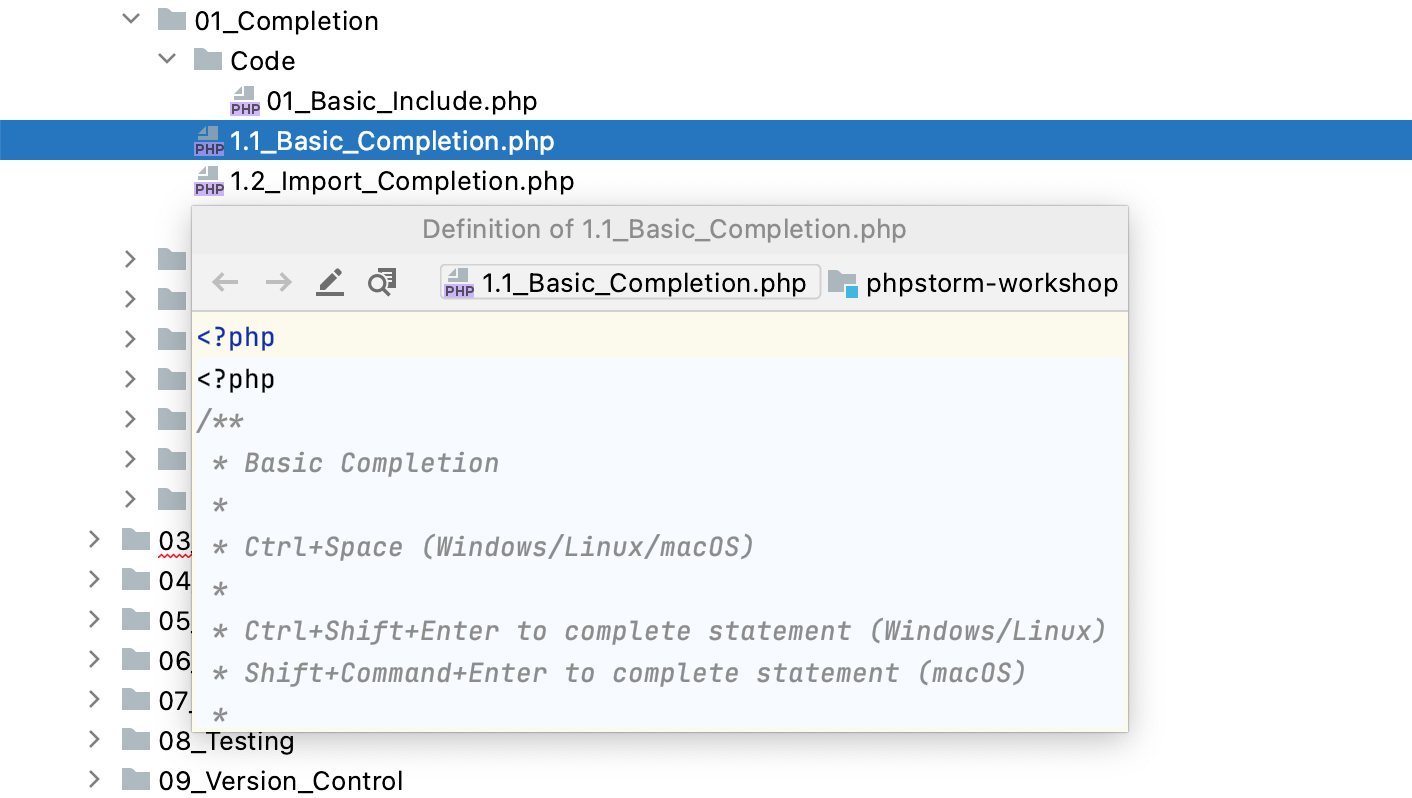This screenshot has width=1412, height=798.
Task: Click the PHP icon of 1.2_Import_Completion.php
Action: click(x=209, y=181)
